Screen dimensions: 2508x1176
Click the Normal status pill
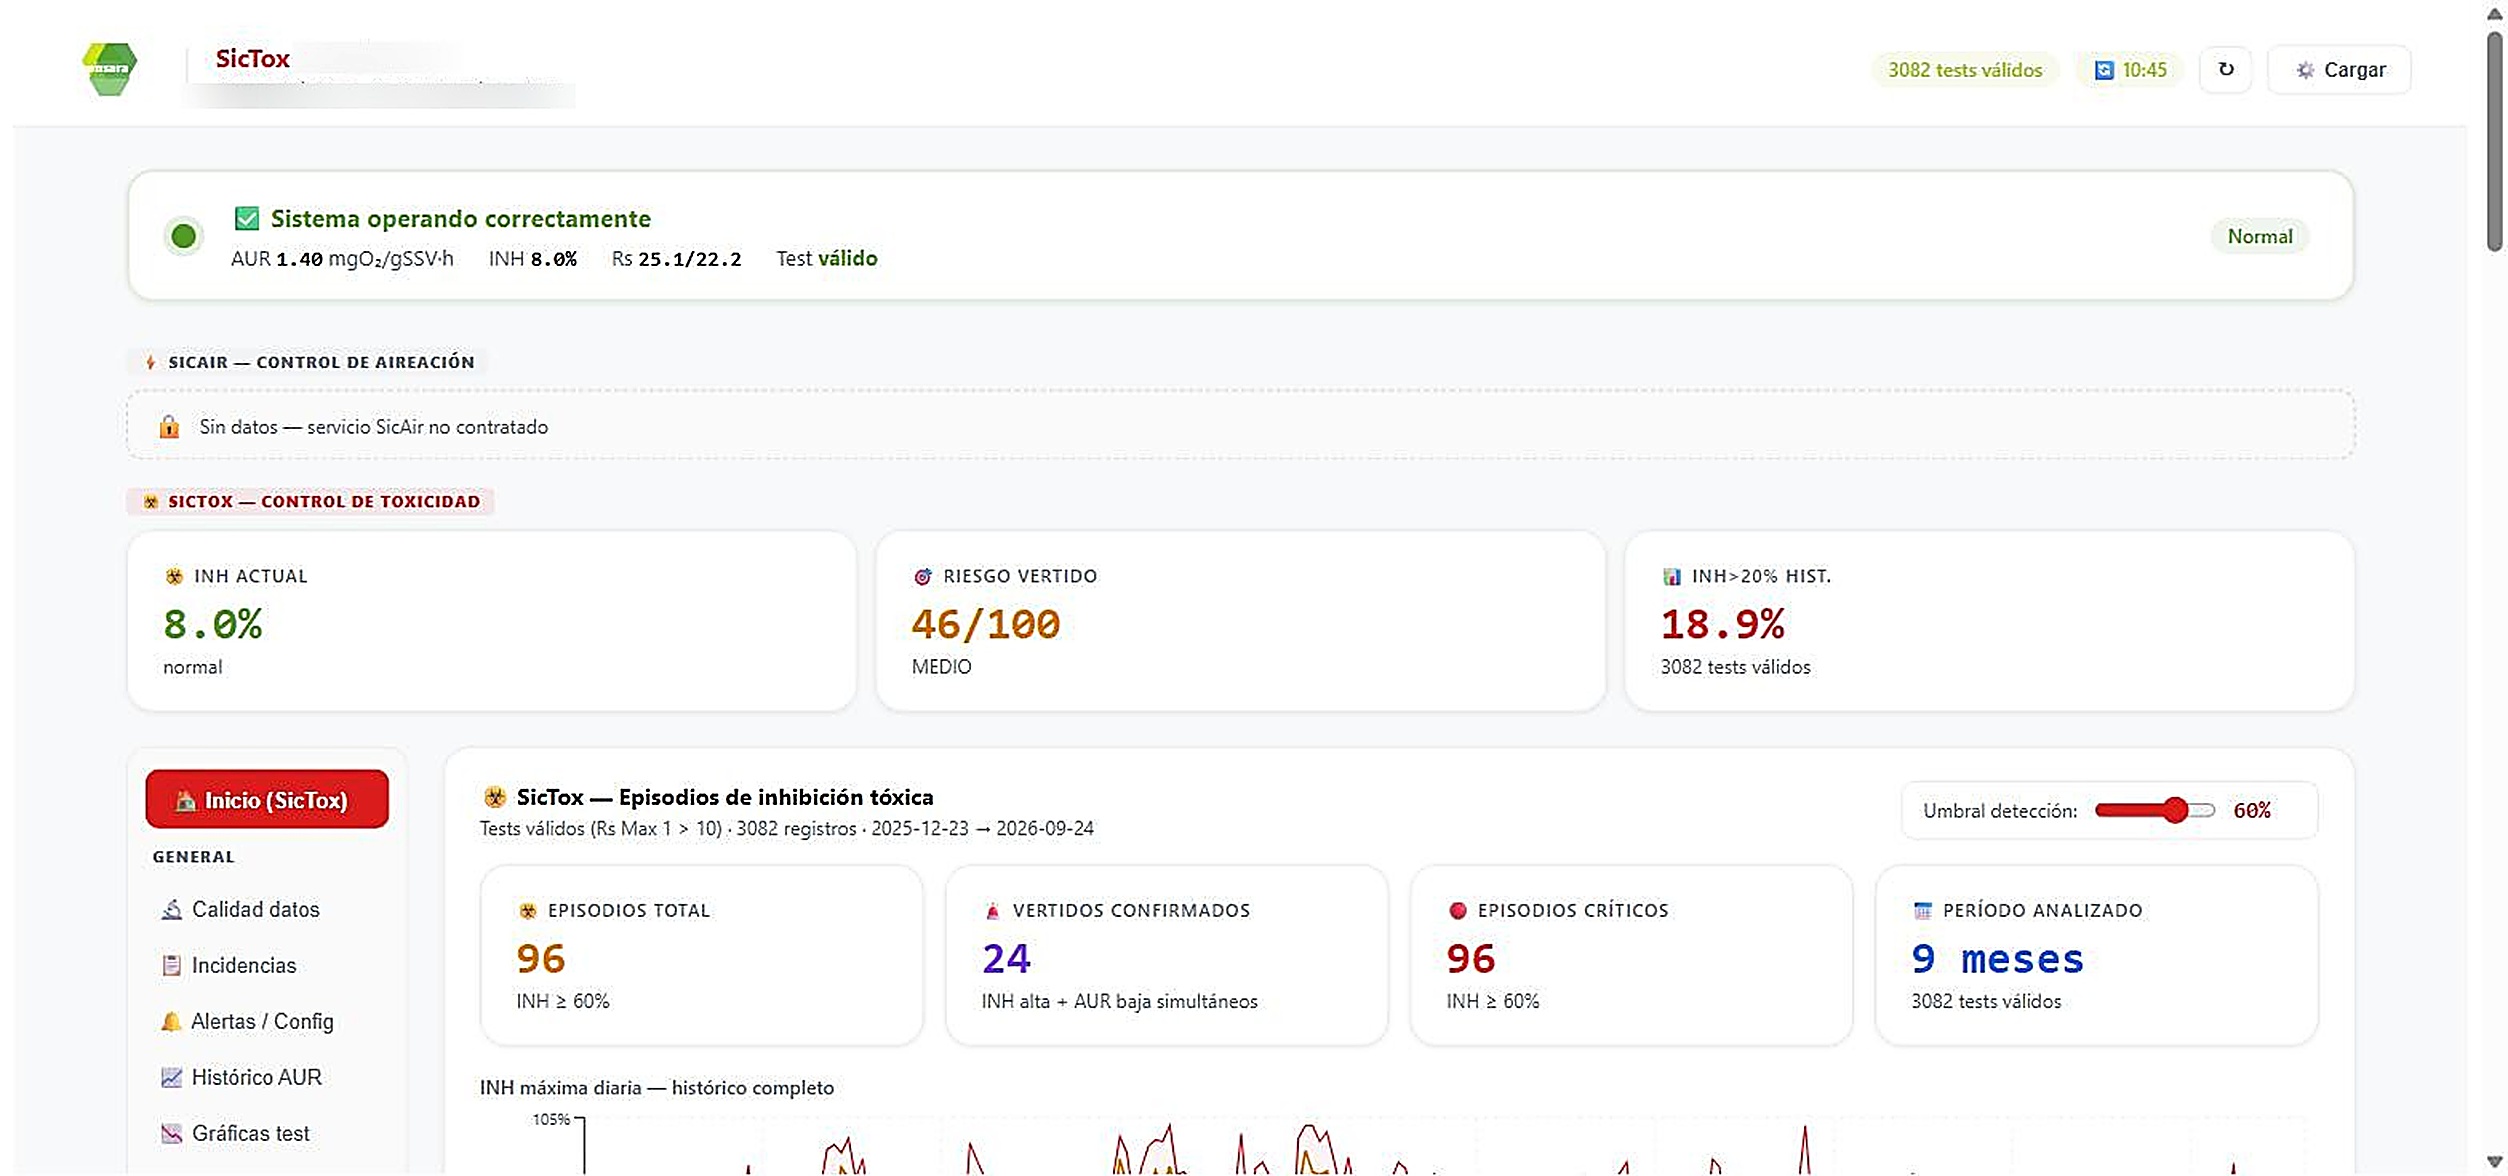pyautogui.click(x=2260, y=237)
